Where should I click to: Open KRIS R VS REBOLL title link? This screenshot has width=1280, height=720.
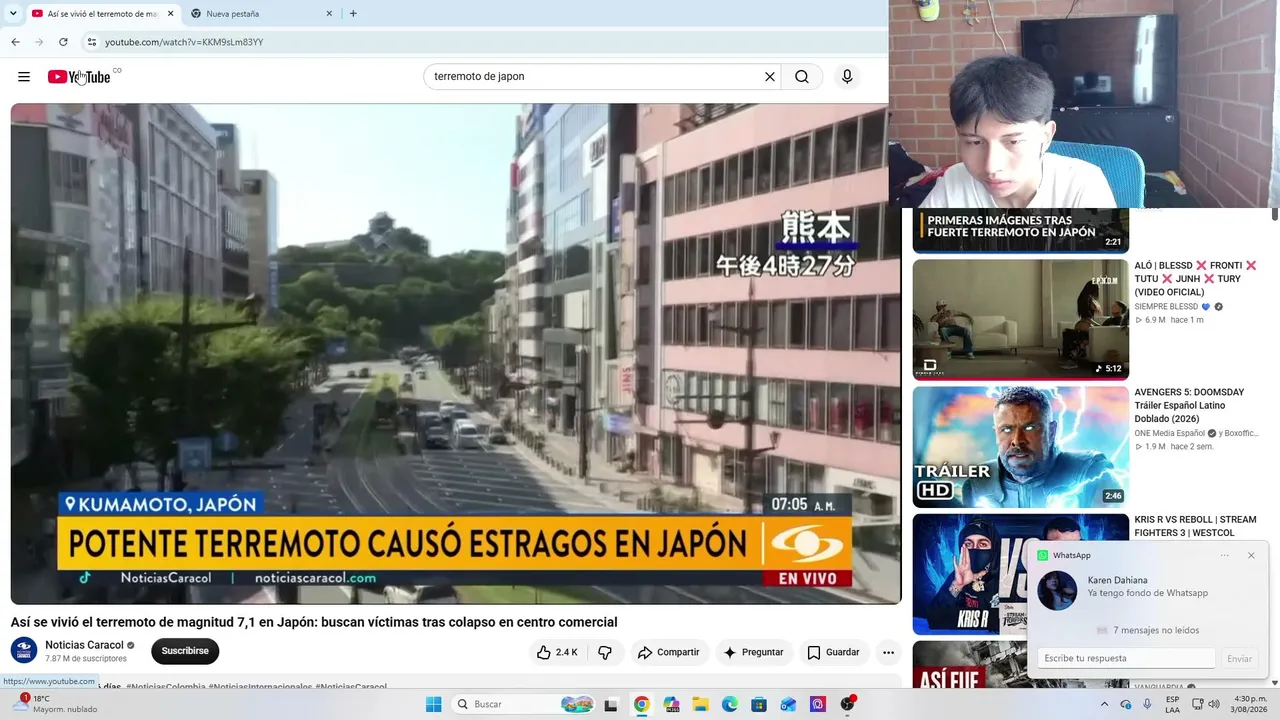[x=1195, y=526]
